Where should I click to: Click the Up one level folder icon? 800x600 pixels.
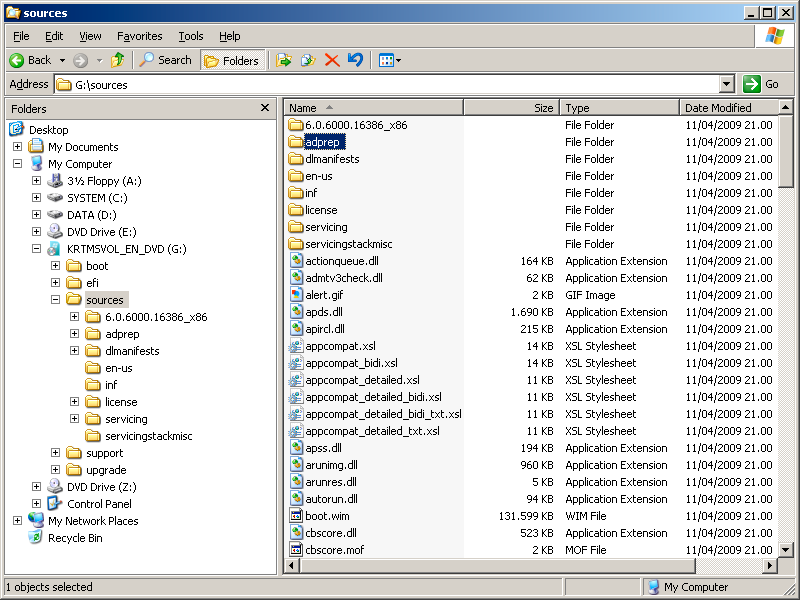pyautogui.click(x=118, y=60)
